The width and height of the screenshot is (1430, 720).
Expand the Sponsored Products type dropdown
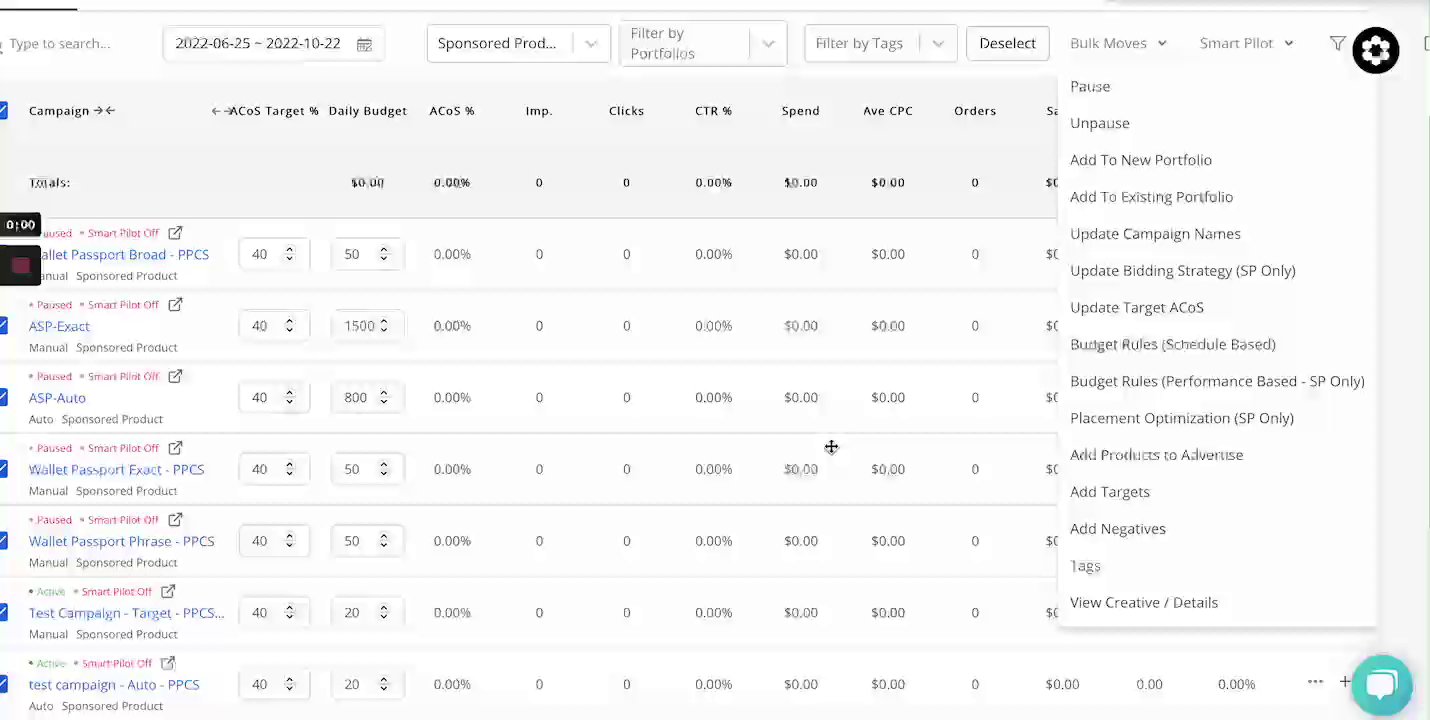(590, 44)
